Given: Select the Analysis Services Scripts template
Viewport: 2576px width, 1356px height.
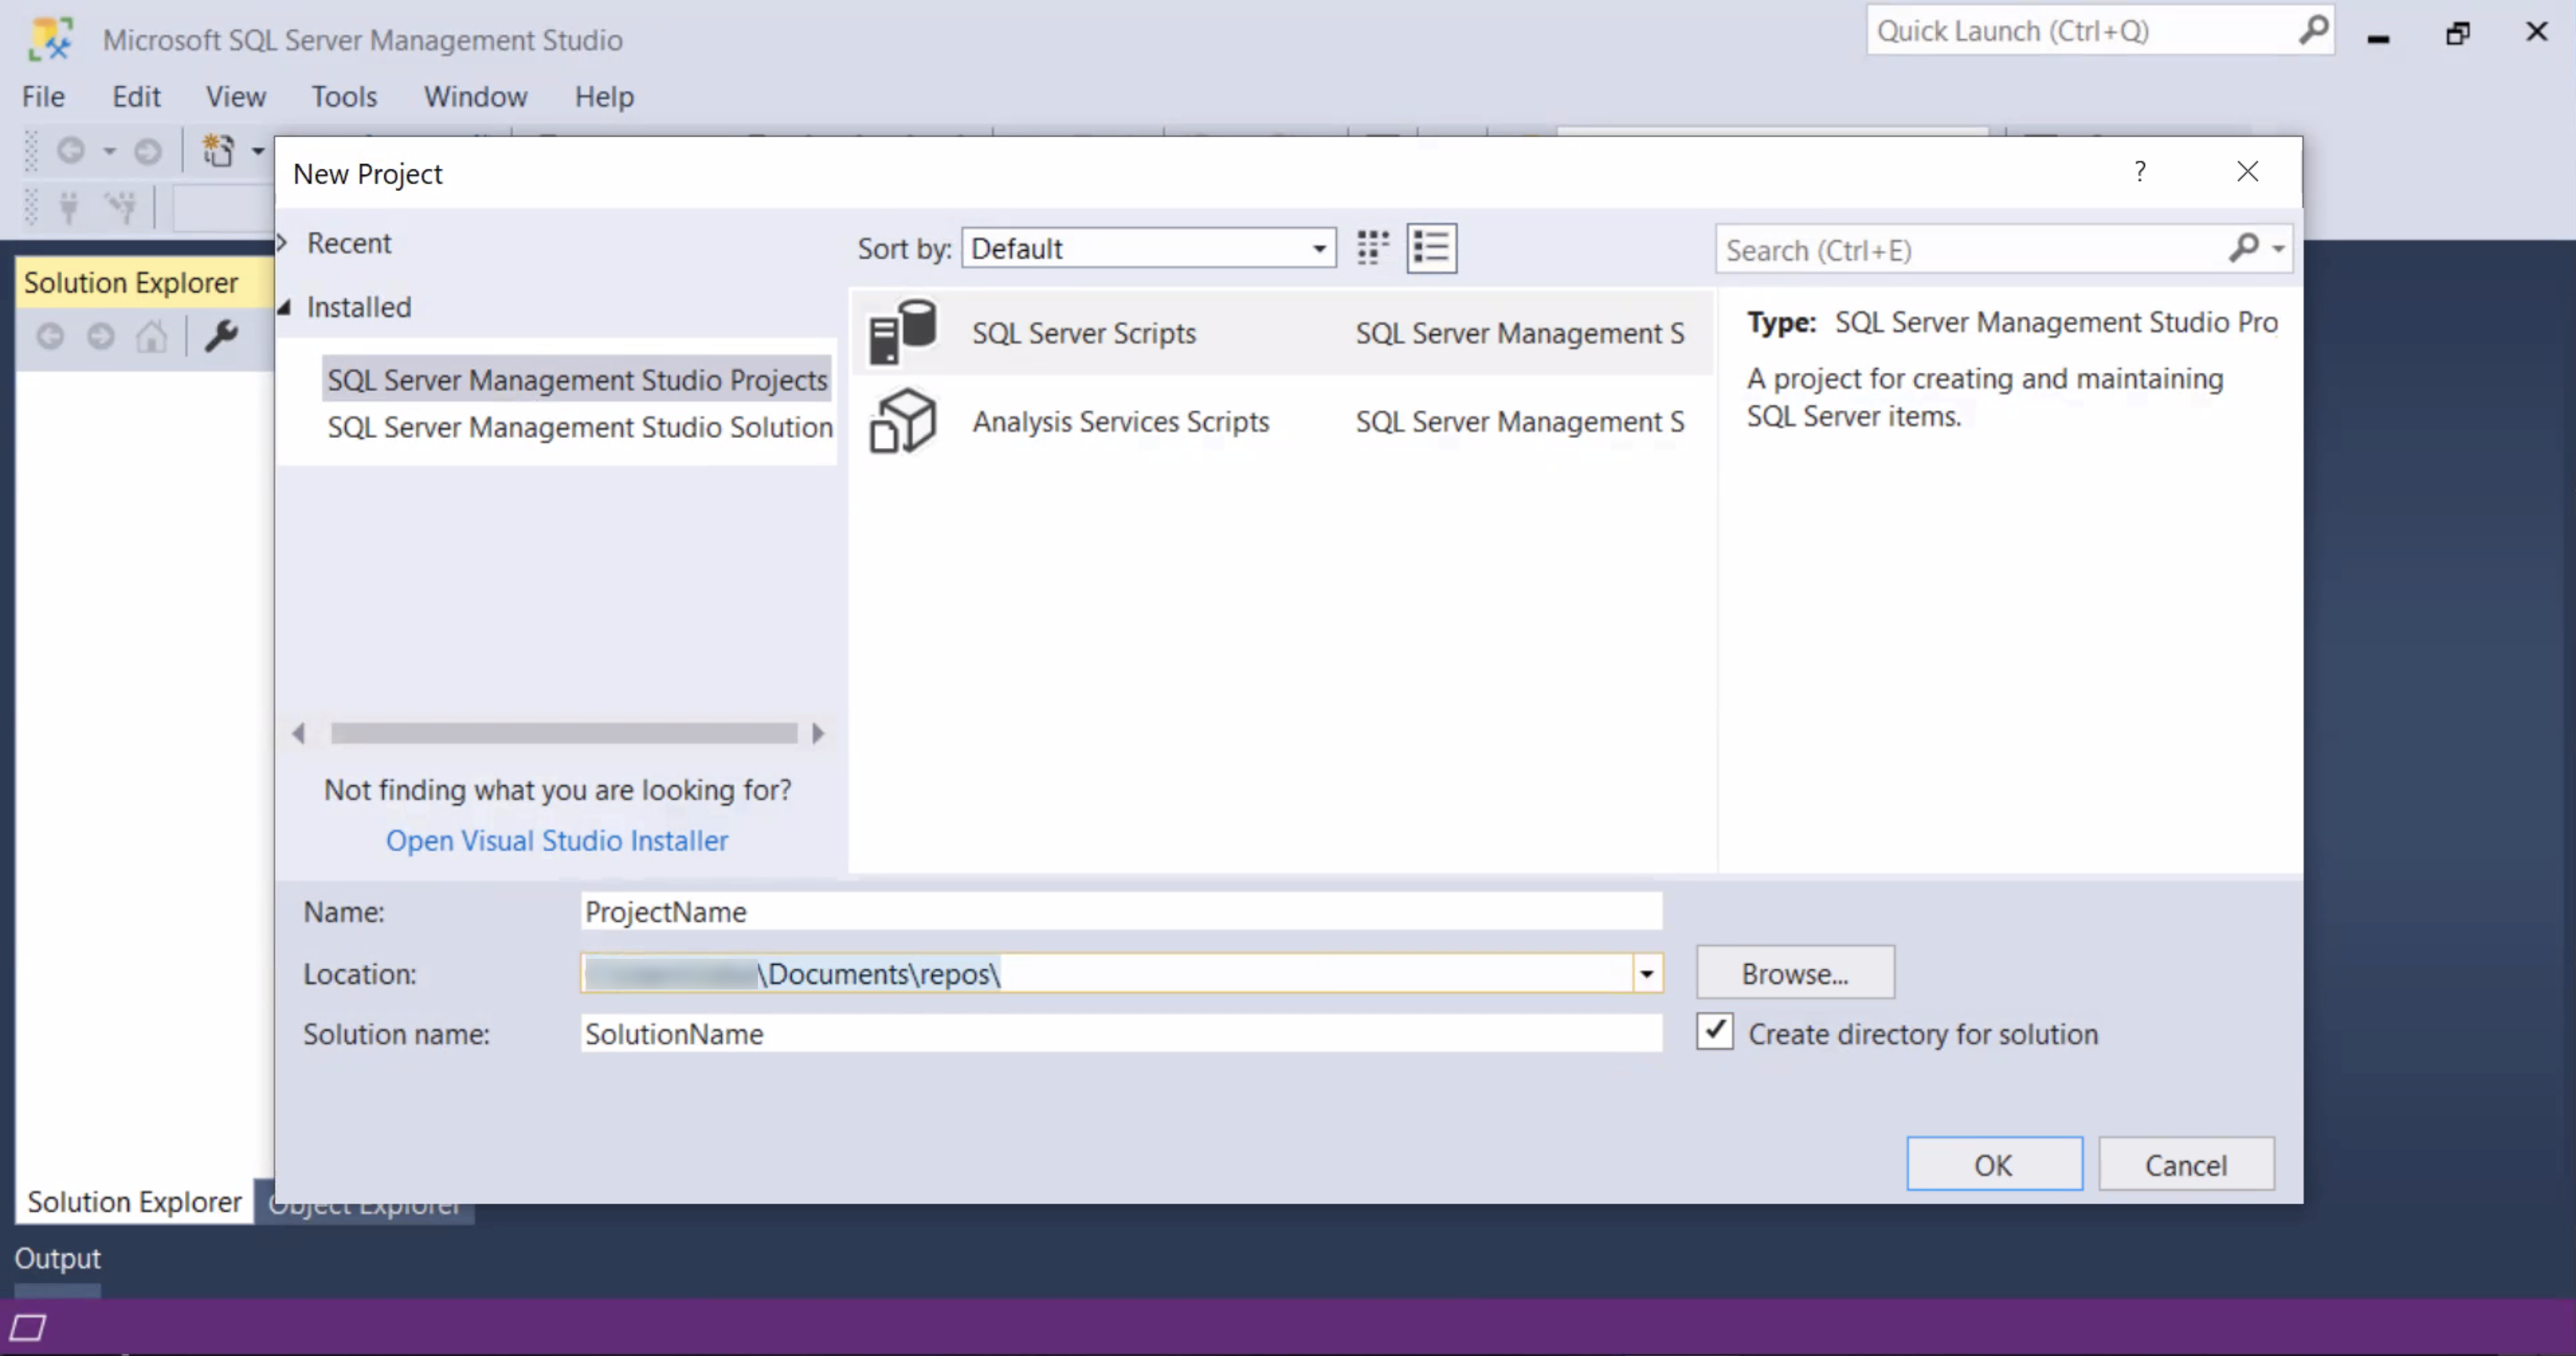Looking at the screenshot, I should coord(1281,421).
